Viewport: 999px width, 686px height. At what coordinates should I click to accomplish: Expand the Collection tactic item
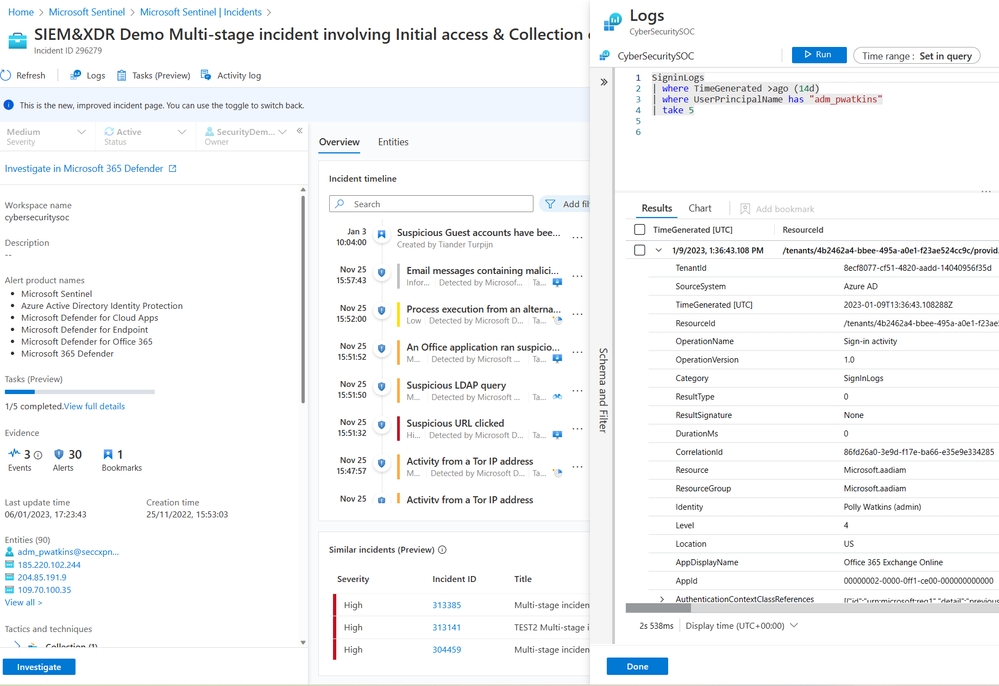17,645
